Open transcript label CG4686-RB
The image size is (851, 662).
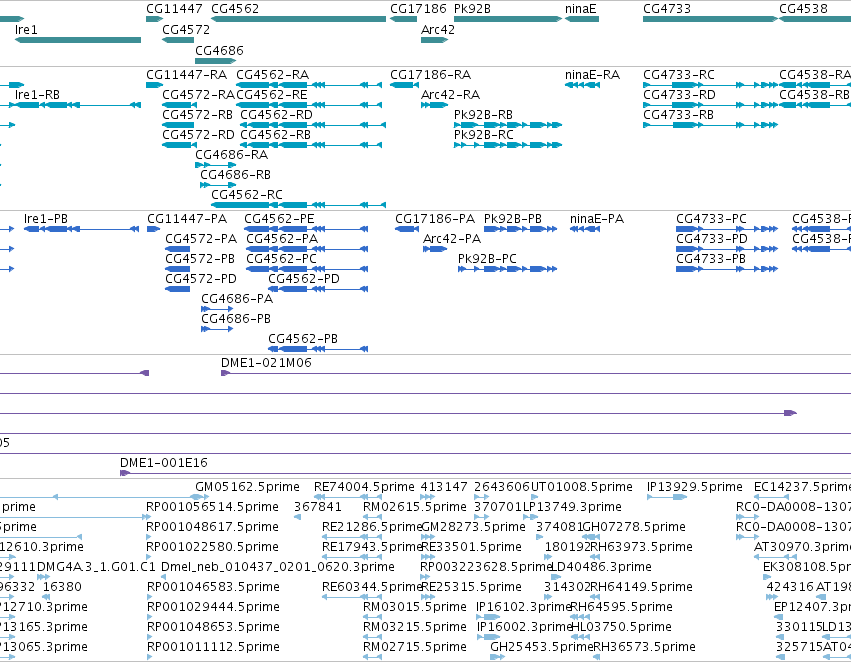coord(235,175)
